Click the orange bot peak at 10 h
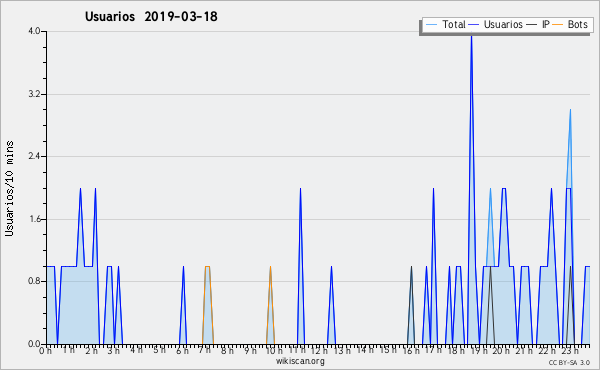Viewport: 600px width, 370px height. point(270,268)
